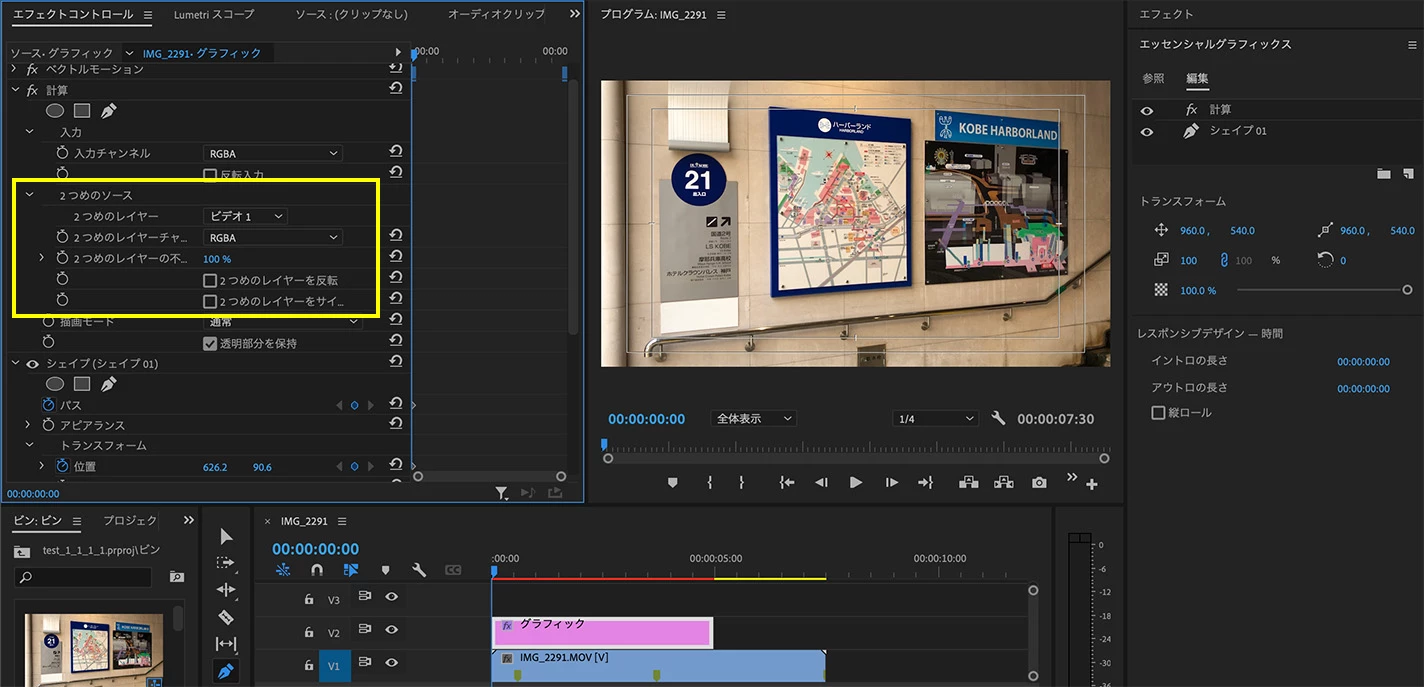1424x687 pixels.
Task: Select the Track Select Forward tool
Action: point(226,563)
